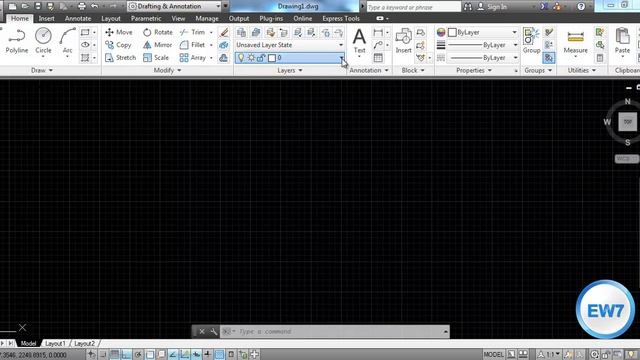Select the Arc drawing tool

click(x=67, y=41)
